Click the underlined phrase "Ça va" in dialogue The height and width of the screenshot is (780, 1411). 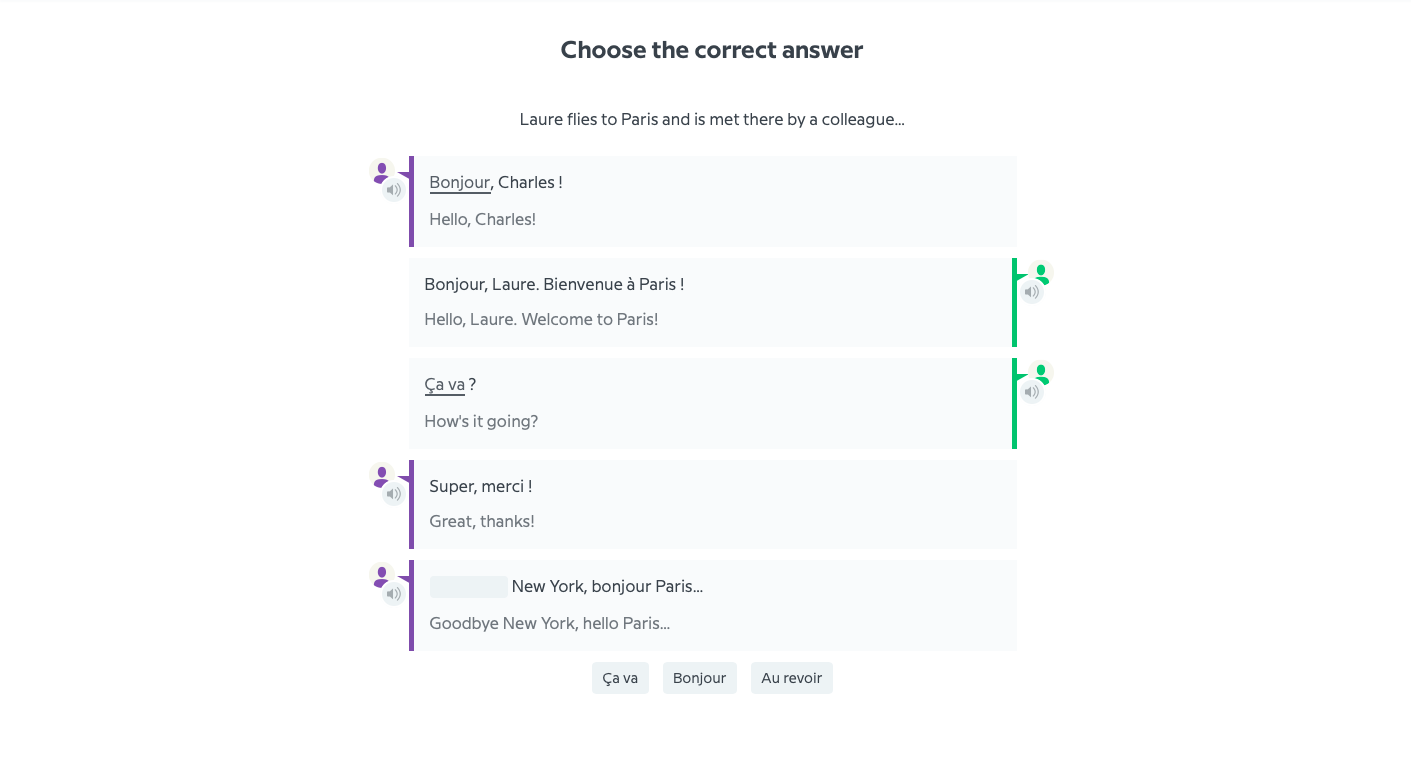coord(444,385)
